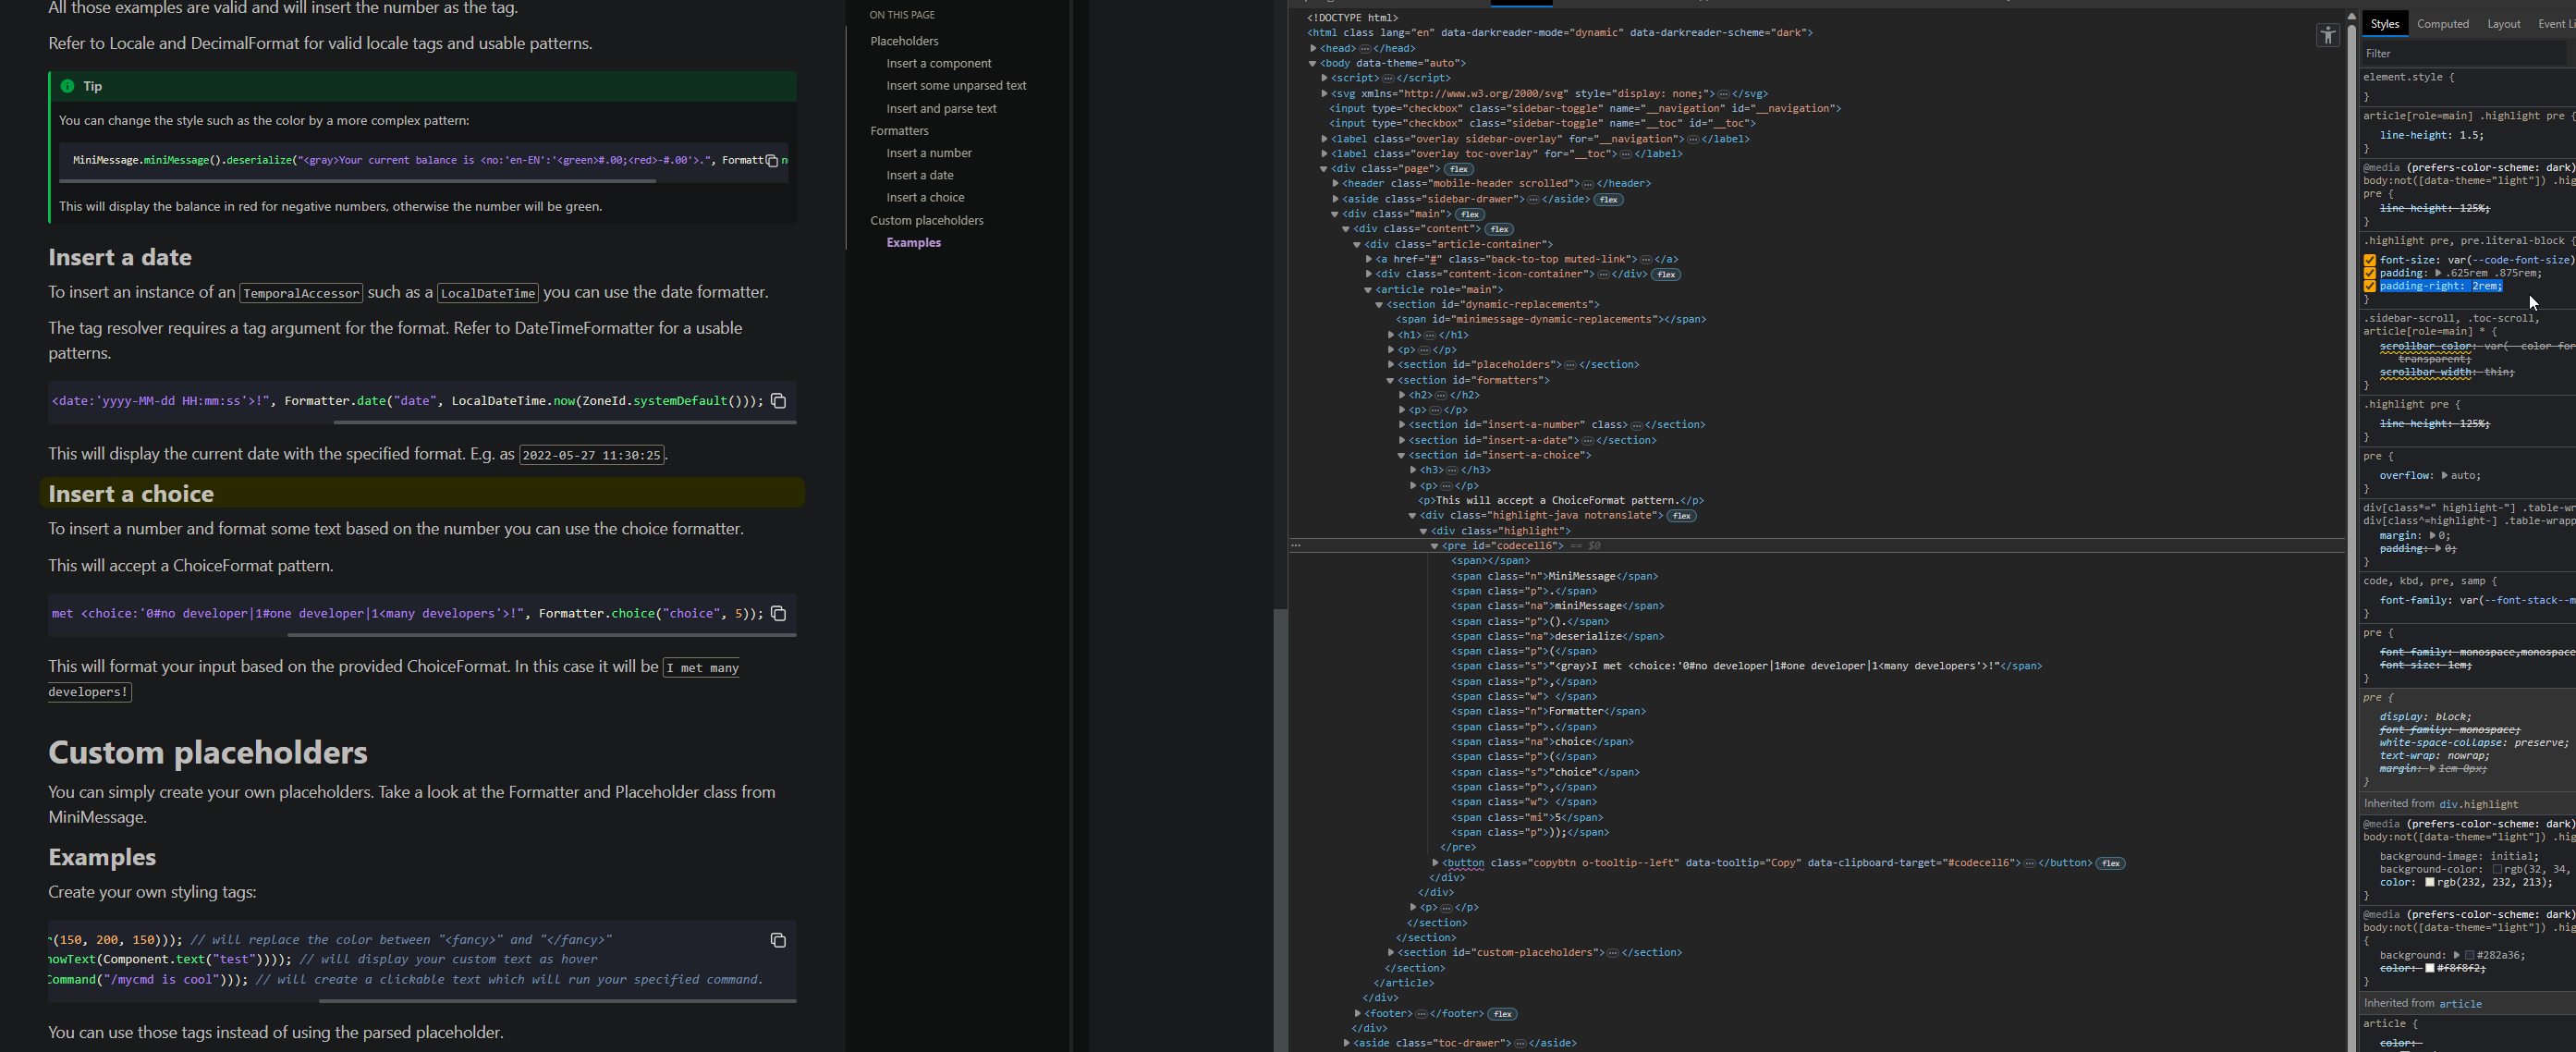
Task: Copy the date formatter code block
Action: [778, 401]
